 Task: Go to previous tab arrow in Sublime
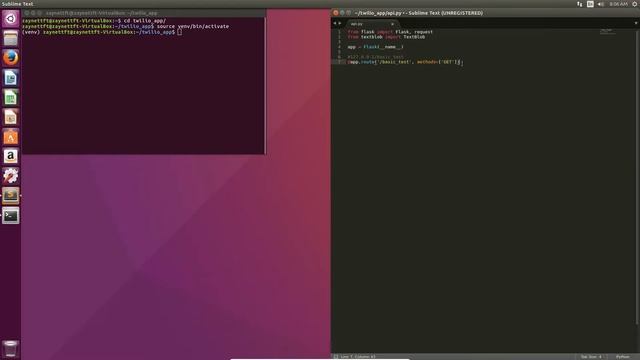coord(335,23)
